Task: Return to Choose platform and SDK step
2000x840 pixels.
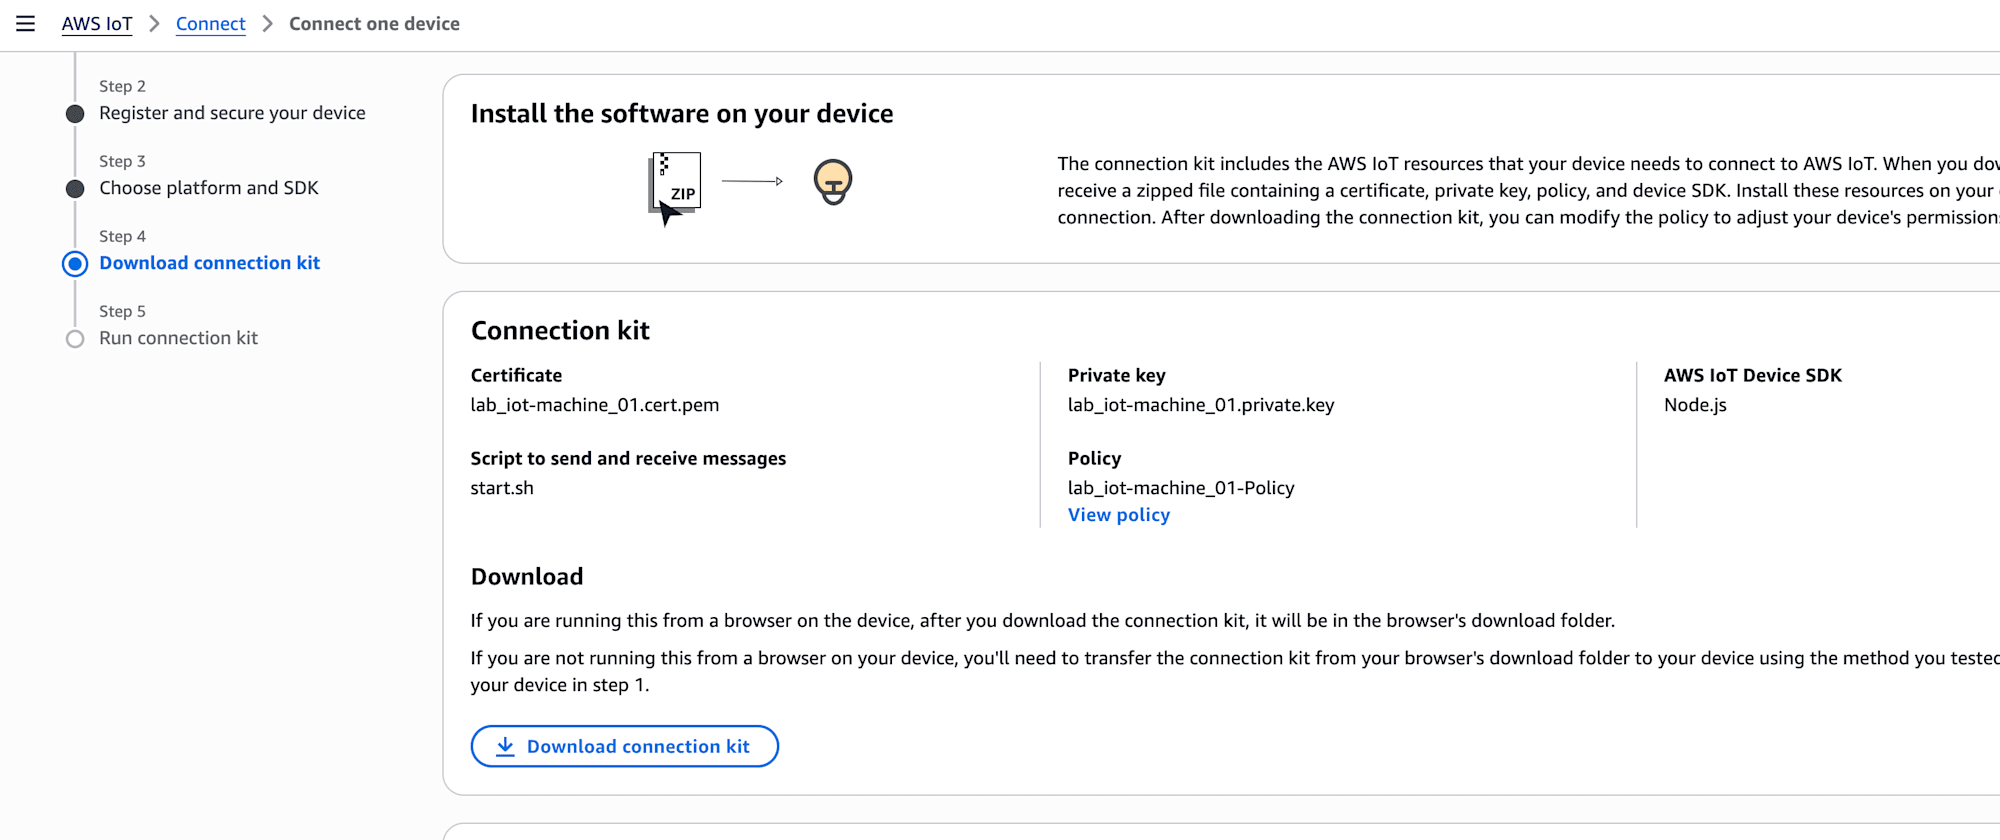Action: [x=209, y=188]
